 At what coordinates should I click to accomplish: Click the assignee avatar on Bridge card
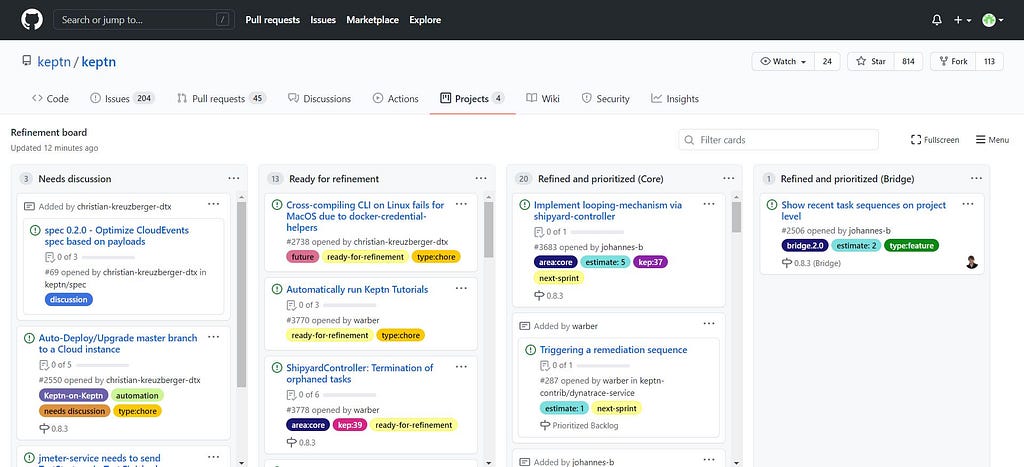[x=971, y=263]
